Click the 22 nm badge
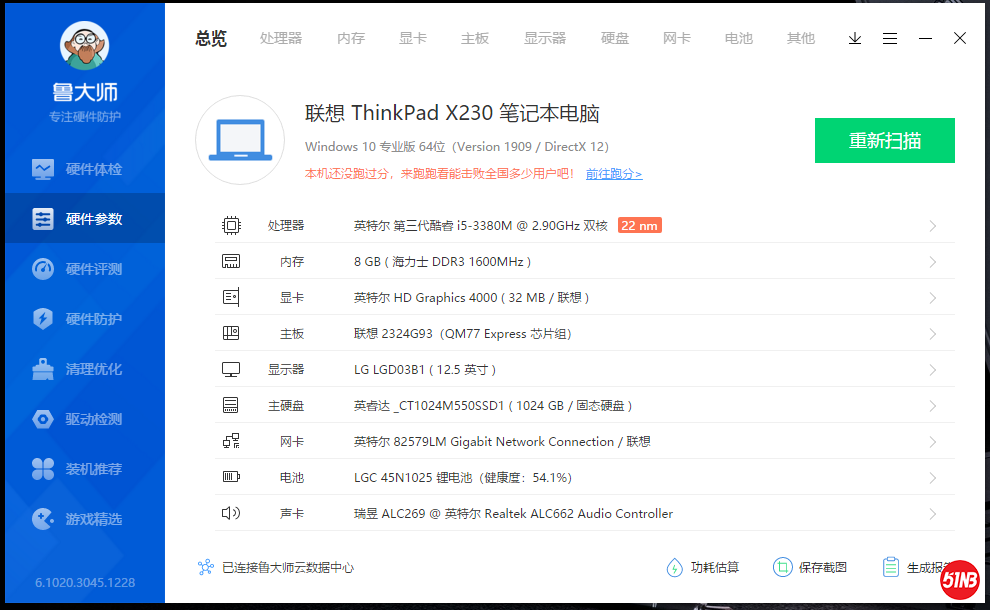This screenshot has height=610, width=990. [640, 225]
